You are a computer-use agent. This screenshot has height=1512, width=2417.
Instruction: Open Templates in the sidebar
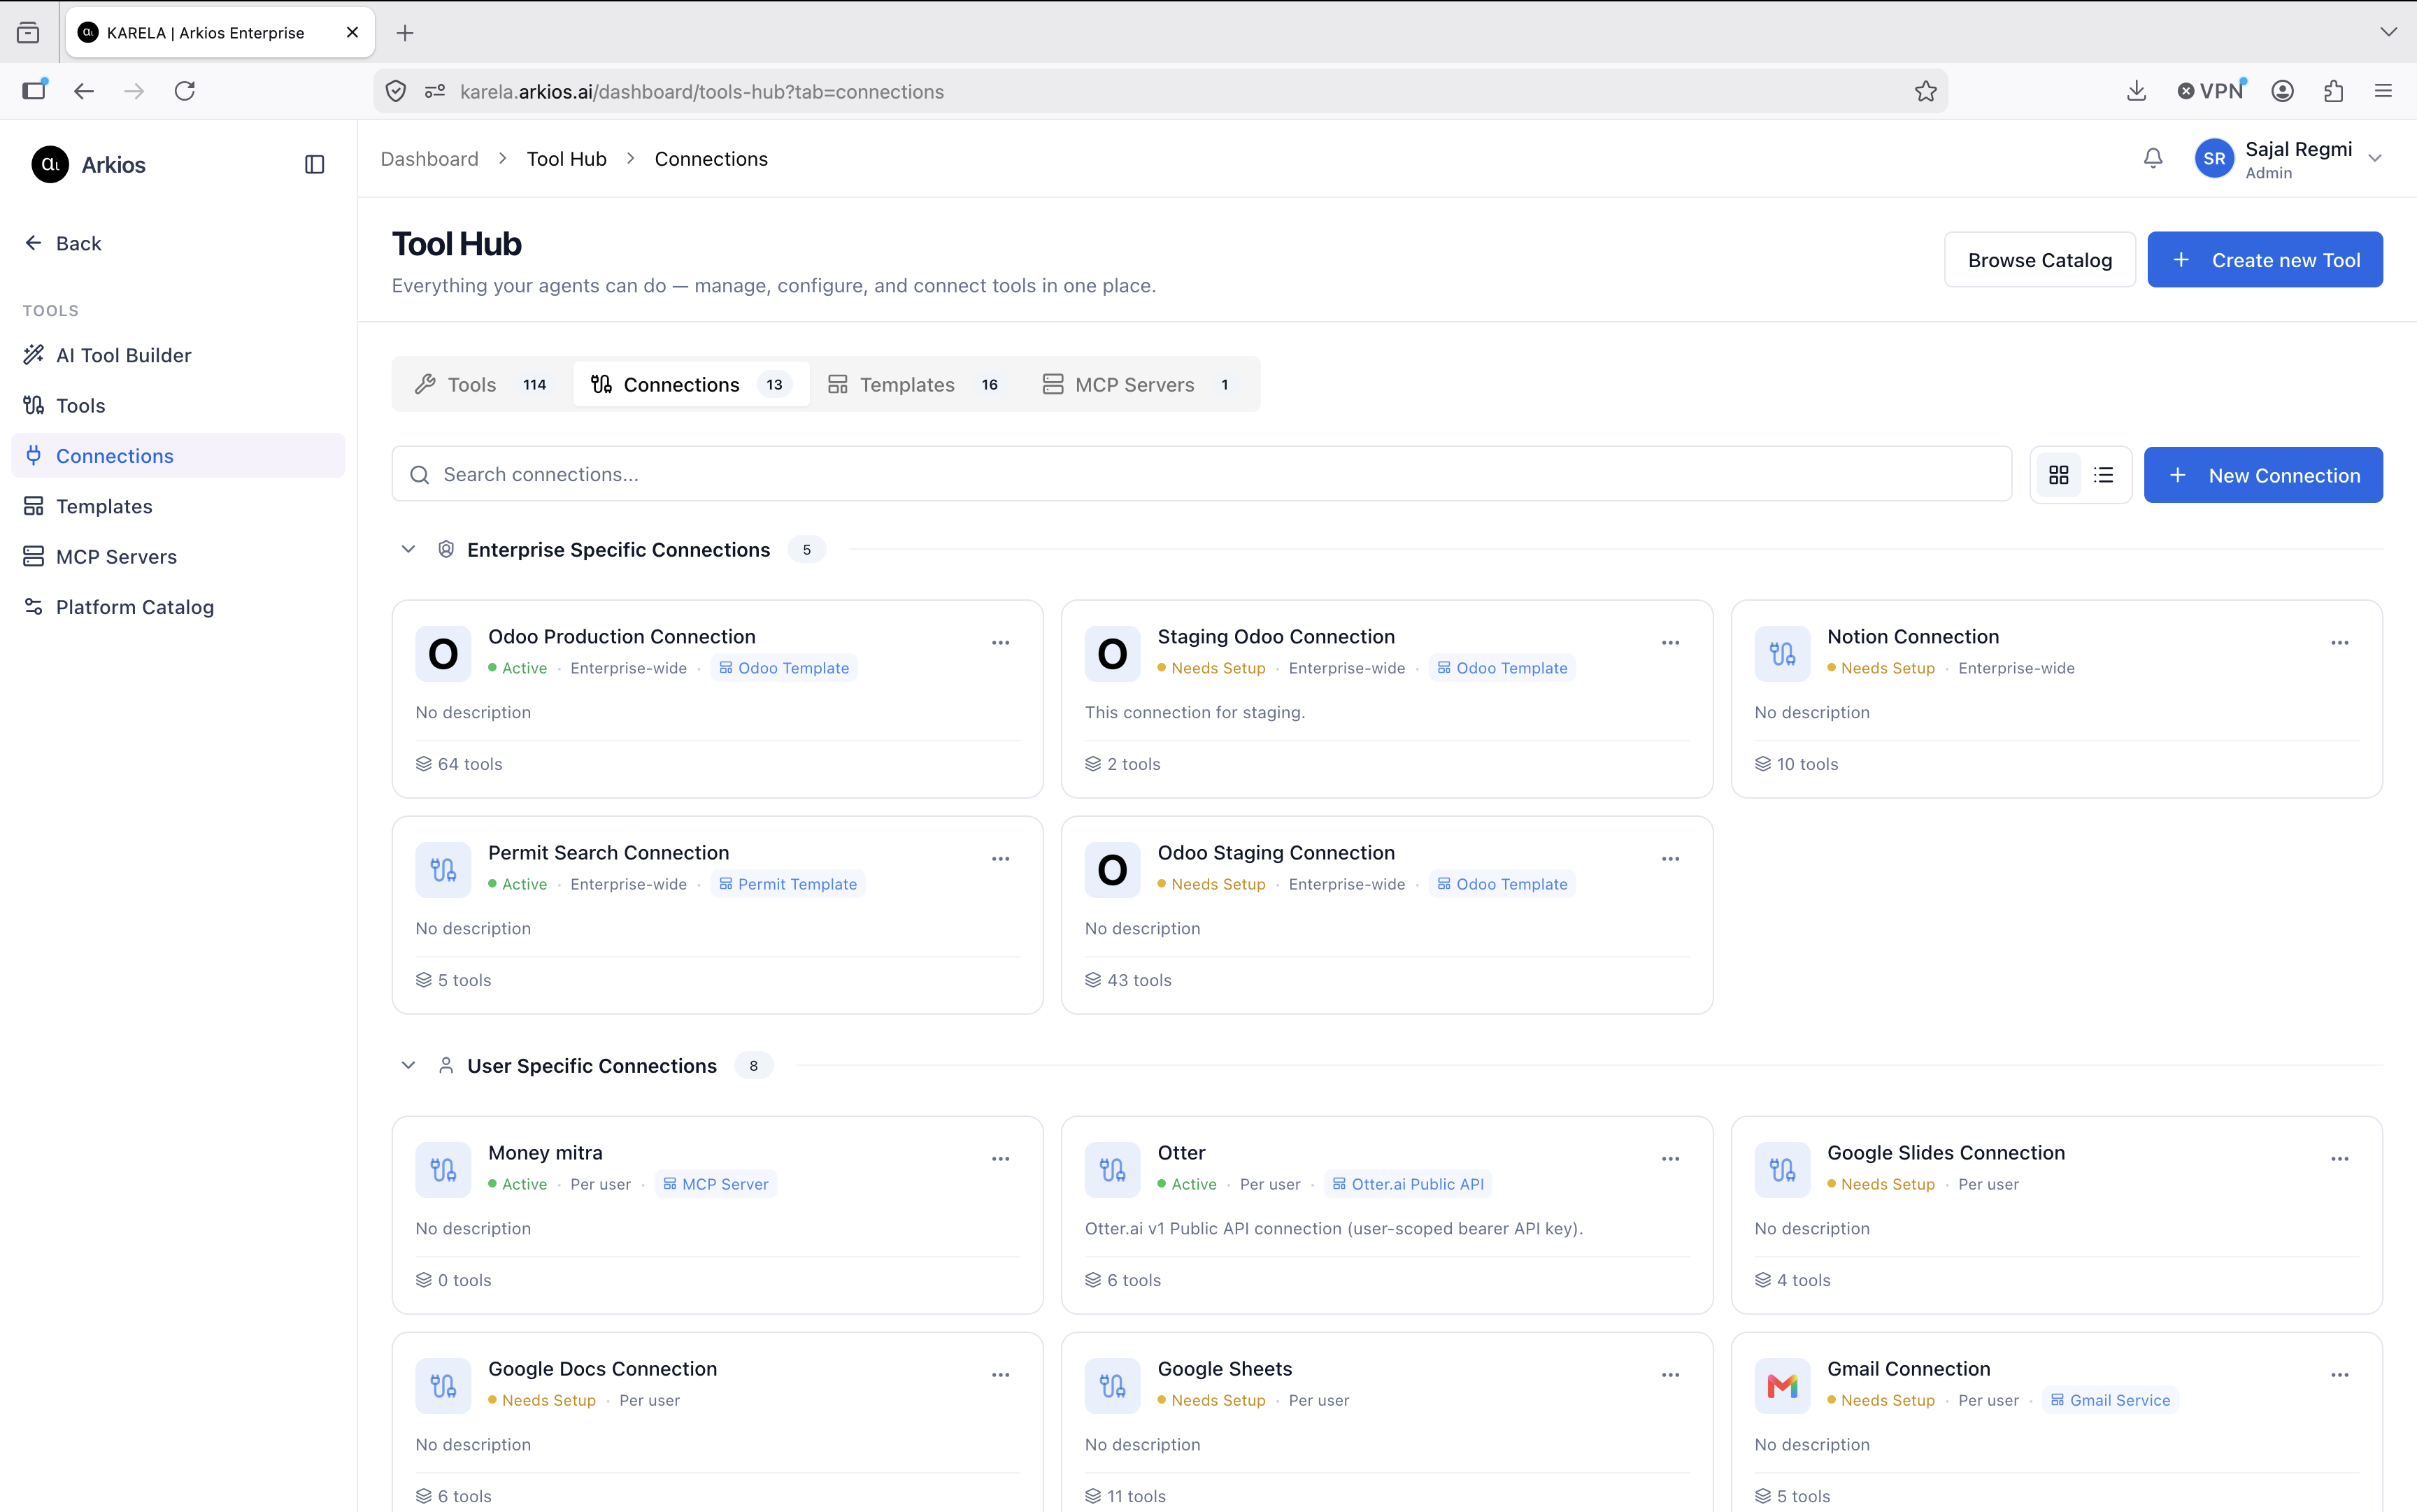[178, 506]
